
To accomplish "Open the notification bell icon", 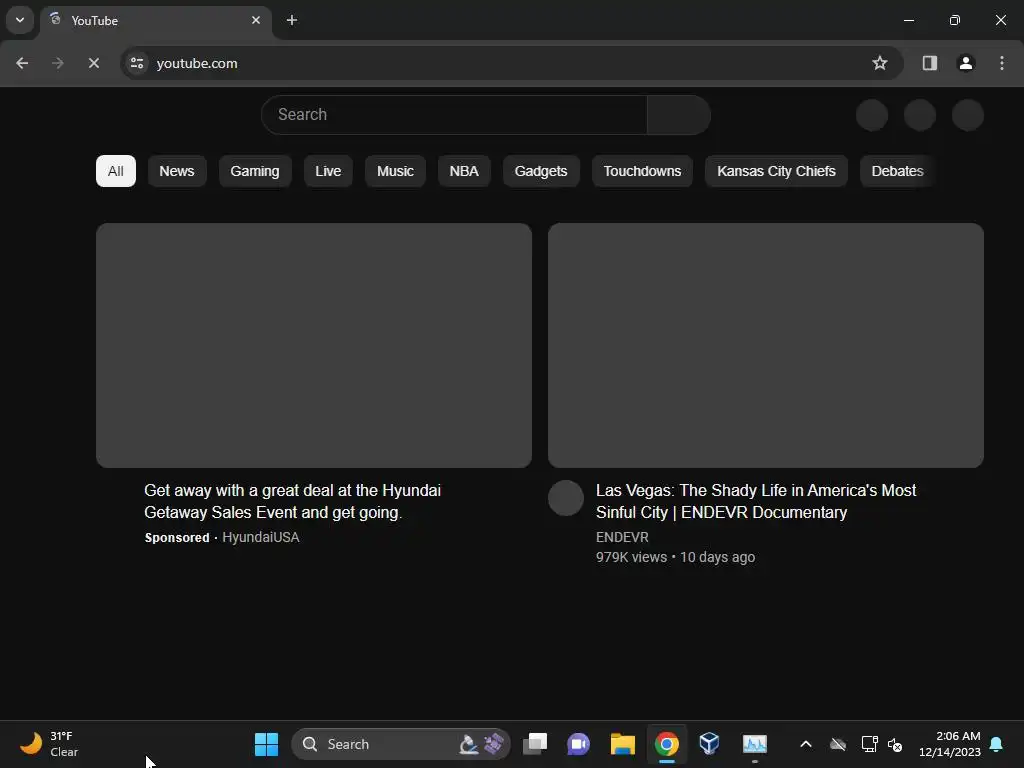I will (x=996, y=744).
